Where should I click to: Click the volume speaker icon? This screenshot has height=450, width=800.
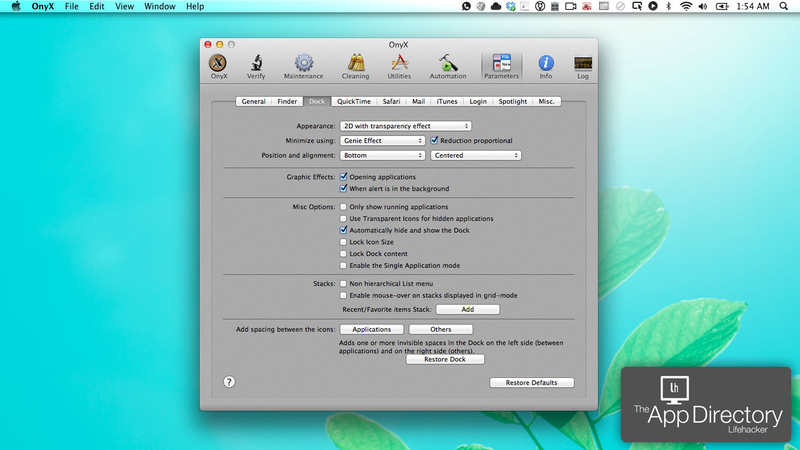[703, 6]
